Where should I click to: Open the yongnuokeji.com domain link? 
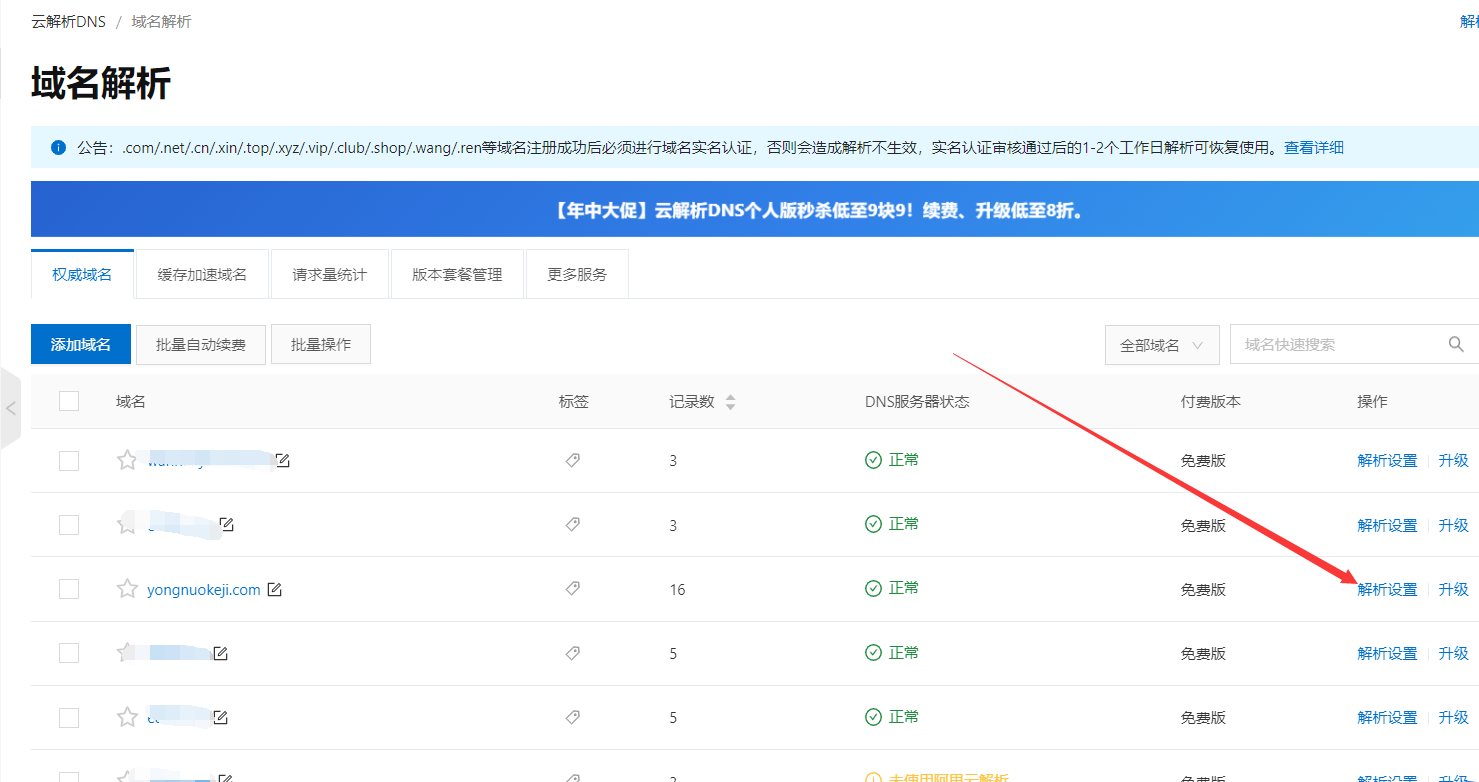pos(204,590)
